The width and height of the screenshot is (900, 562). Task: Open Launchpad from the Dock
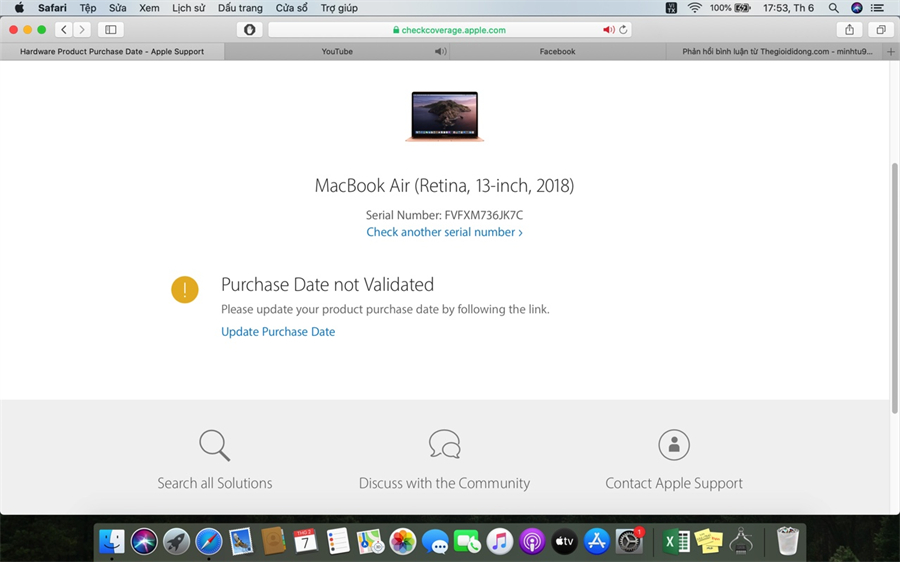176,541
